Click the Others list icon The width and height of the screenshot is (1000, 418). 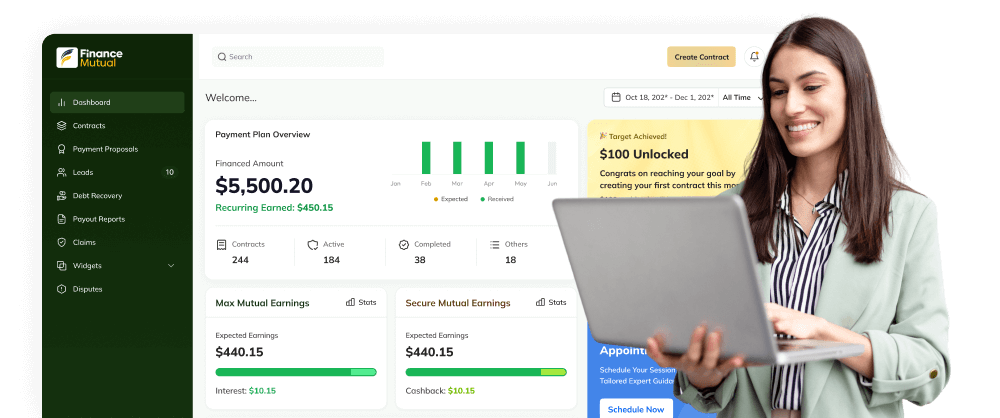click(494, 244)
